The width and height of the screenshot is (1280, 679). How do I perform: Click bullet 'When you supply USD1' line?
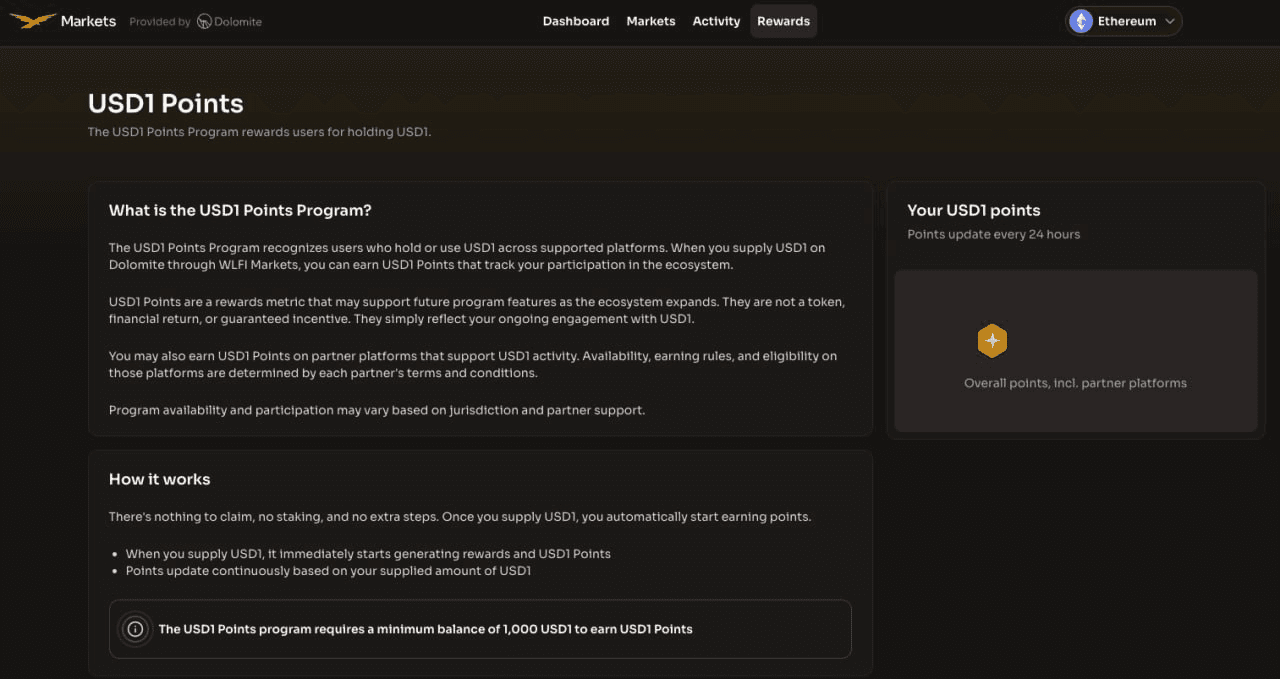click(368, 553)
